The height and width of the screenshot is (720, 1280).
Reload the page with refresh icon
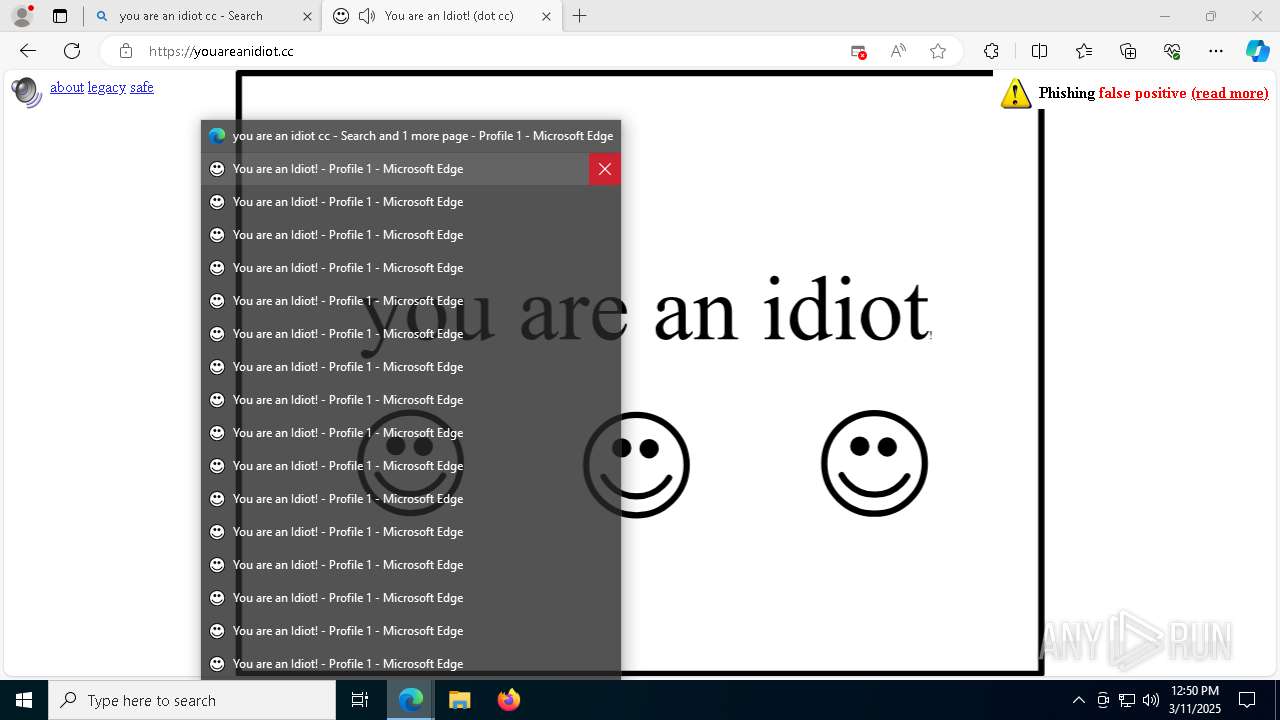(72, 51)
